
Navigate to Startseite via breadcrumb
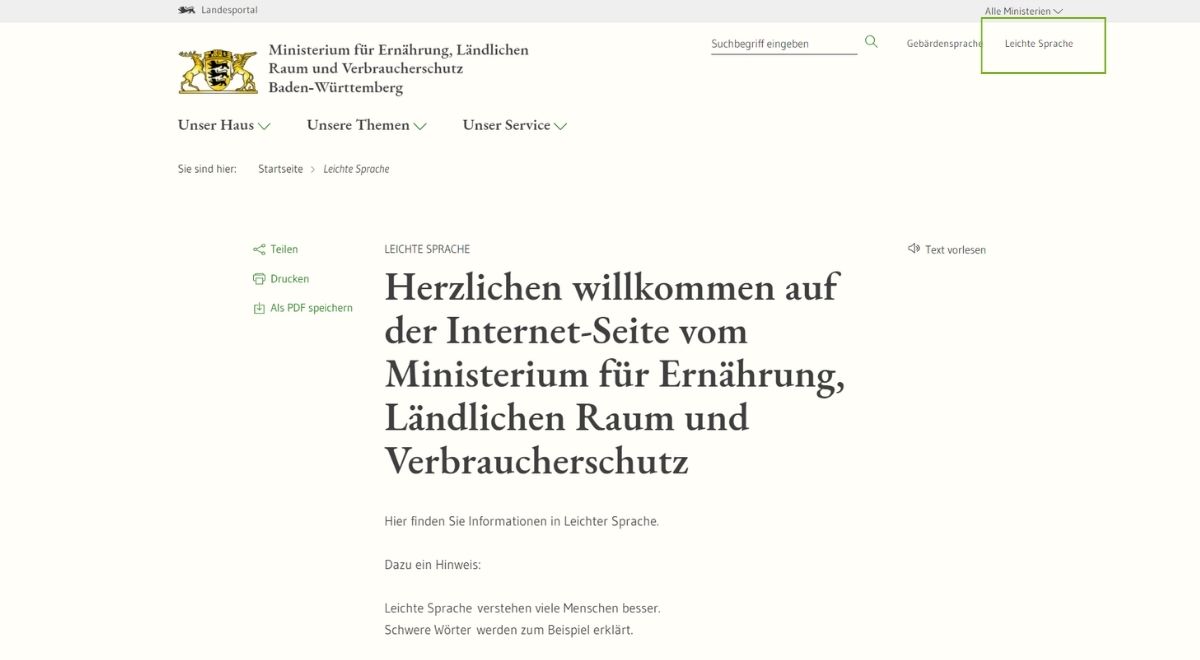pos(279,168)
